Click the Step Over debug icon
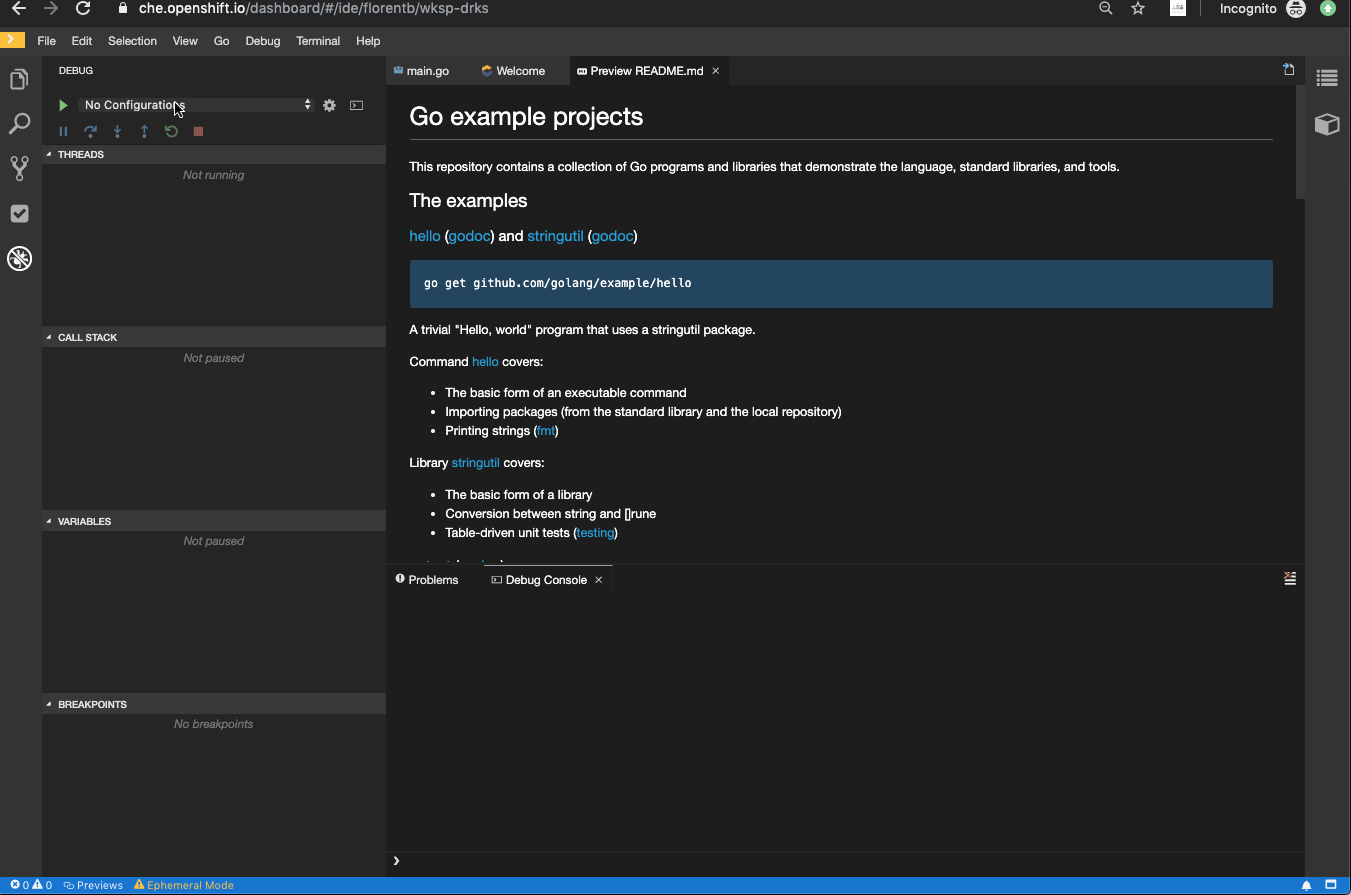 pyautogui.click(x=90, y=131)
